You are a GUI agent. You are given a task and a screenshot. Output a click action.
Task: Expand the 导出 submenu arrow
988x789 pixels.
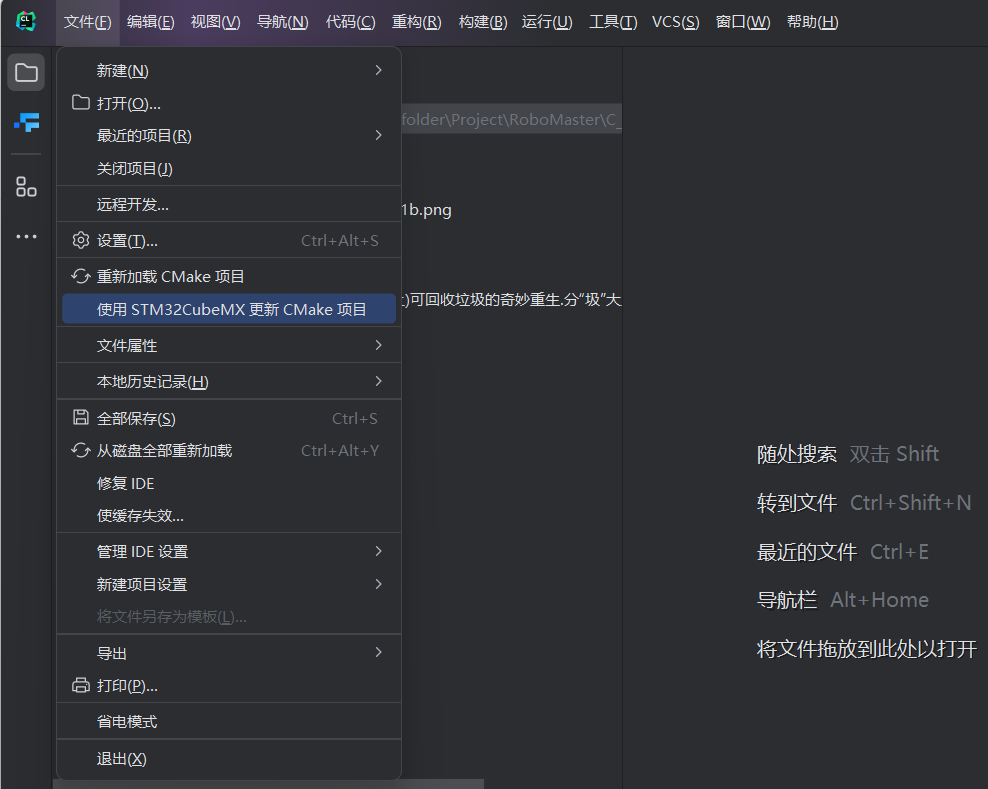pyautogui.click(x=378, y=652)
